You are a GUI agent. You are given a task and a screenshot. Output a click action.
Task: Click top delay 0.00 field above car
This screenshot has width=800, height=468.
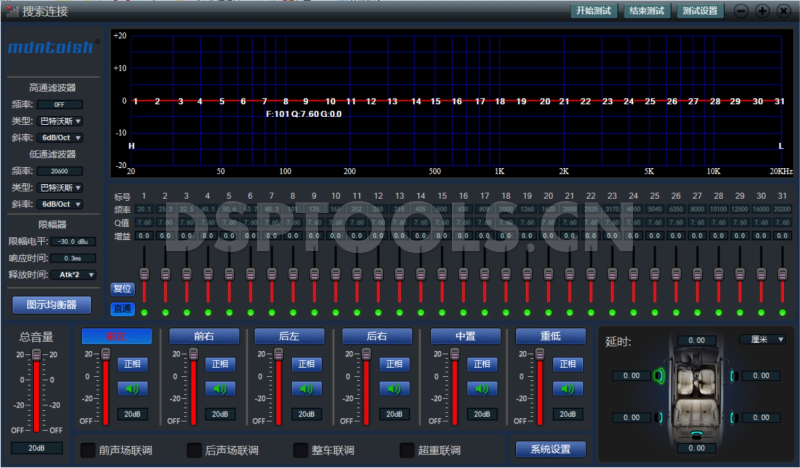coord(696,340)
